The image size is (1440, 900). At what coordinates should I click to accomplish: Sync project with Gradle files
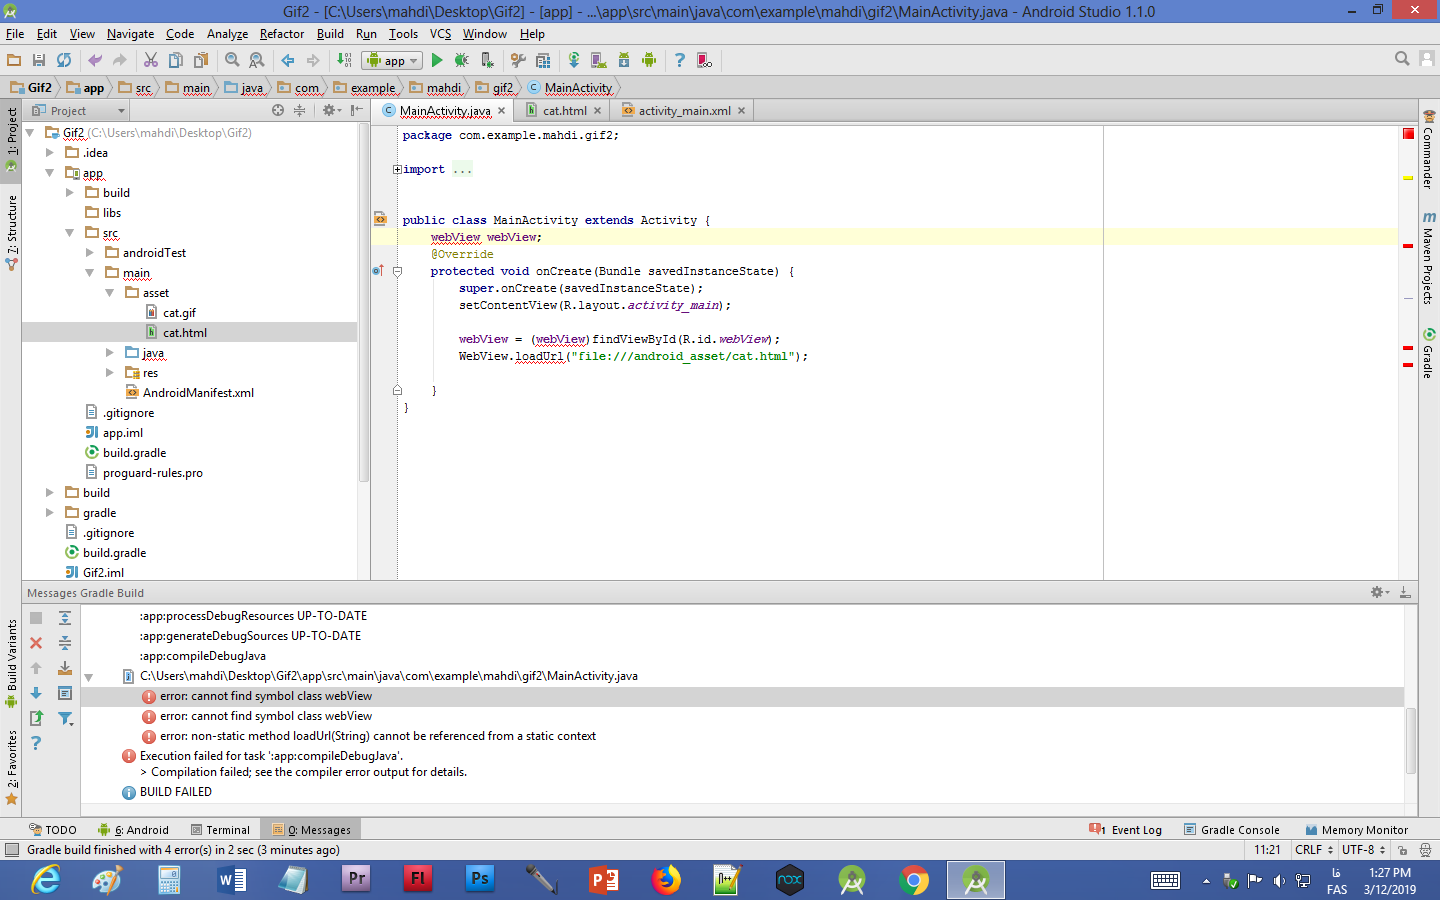tap(572, 60)
